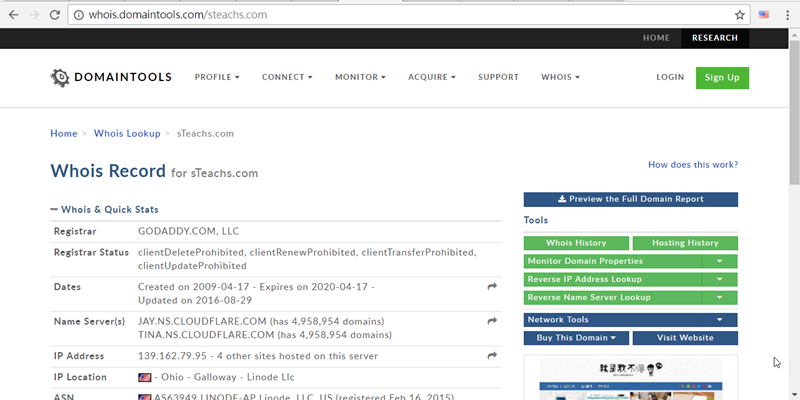Click Reverse Name Server Lookup button

point(613,297)
